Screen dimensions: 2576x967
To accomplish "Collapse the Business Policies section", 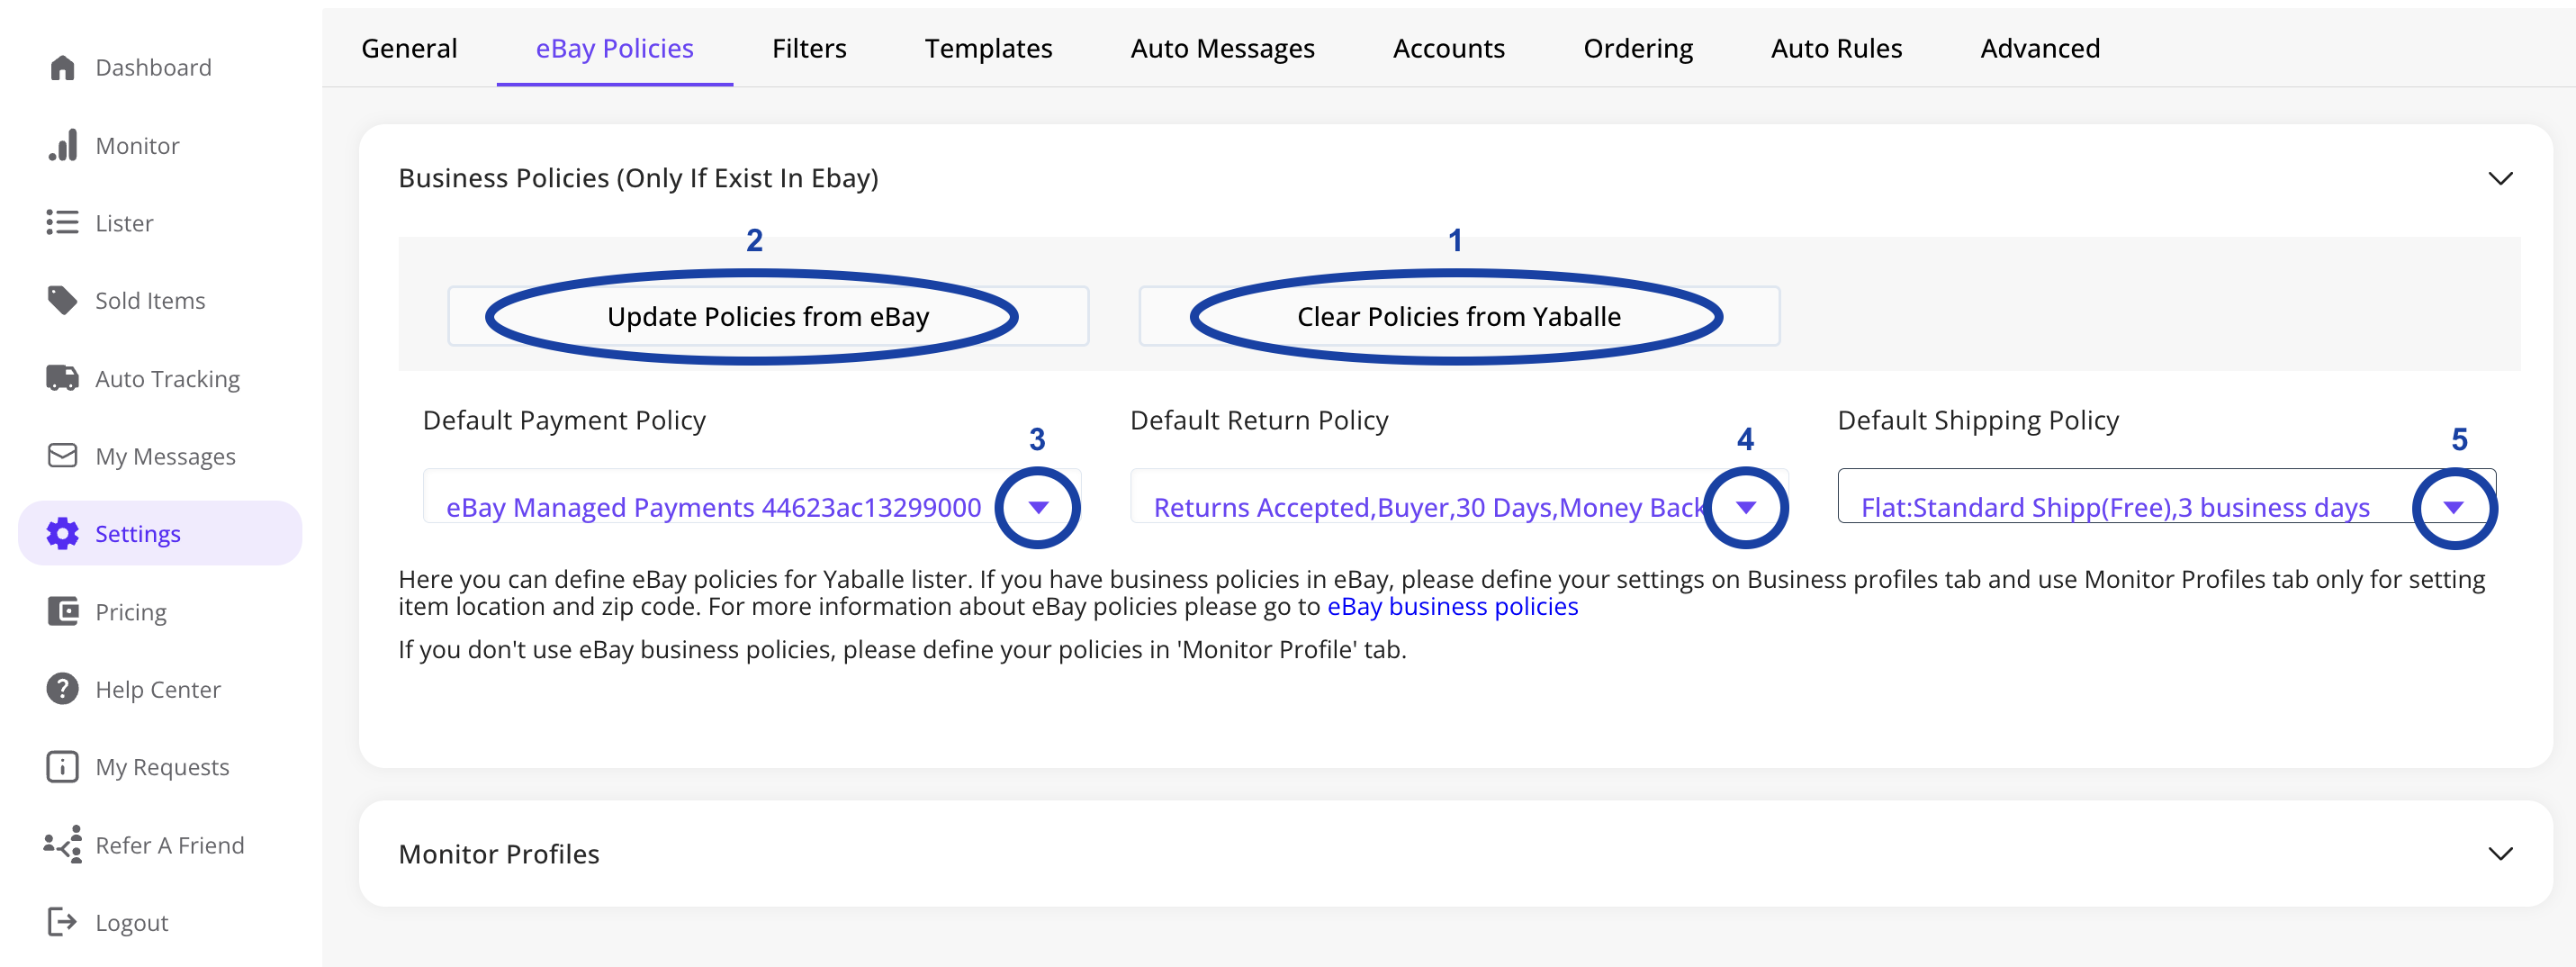I will click(x=2501, y=178).
